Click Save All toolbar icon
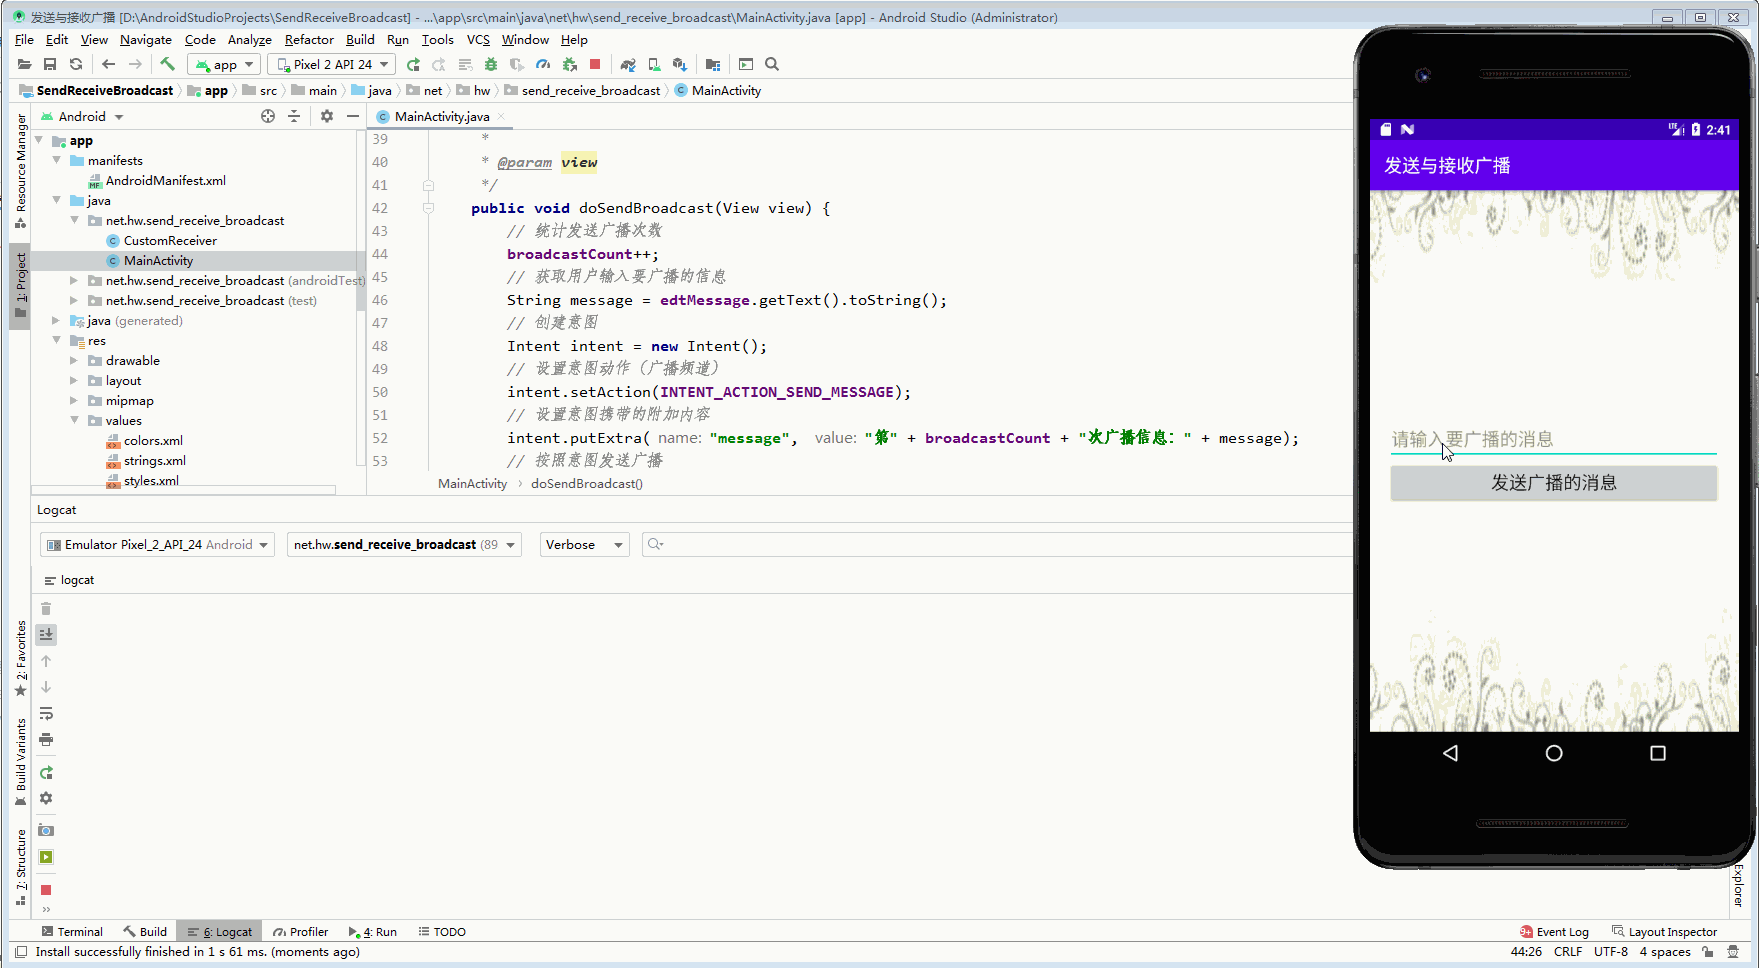The width and height of the screenshot is (1759, 968). [x=50, y=64]
